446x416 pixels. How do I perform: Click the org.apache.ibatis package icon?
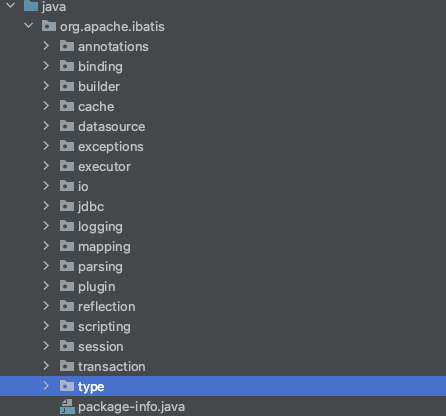[x=49, y=26]
